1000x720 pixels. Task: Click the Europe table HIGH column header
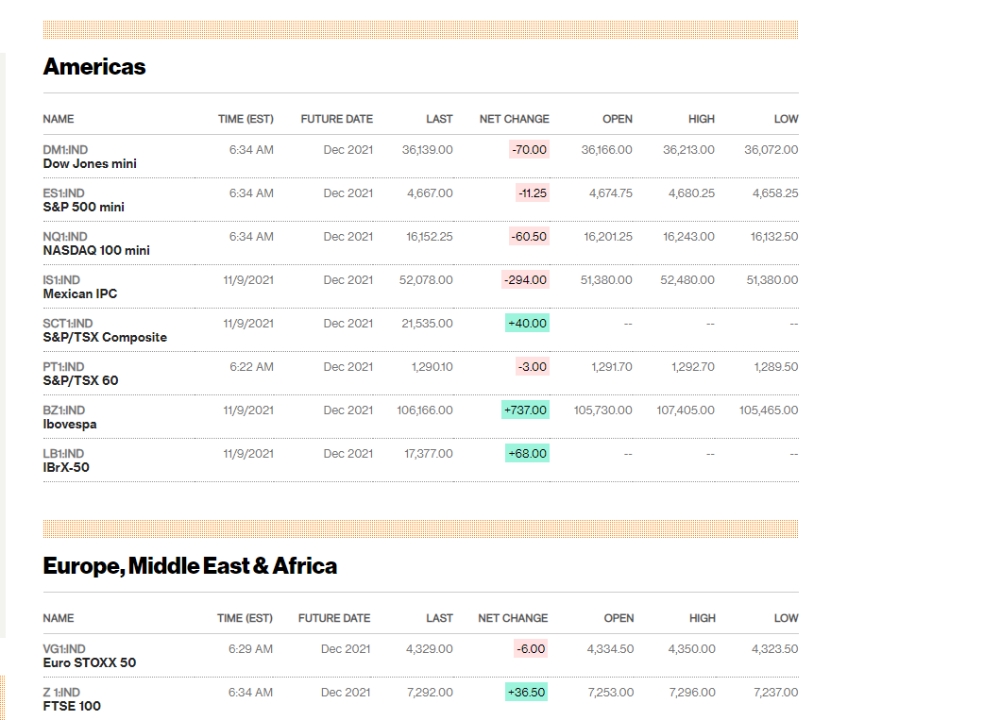pos(702,618)
